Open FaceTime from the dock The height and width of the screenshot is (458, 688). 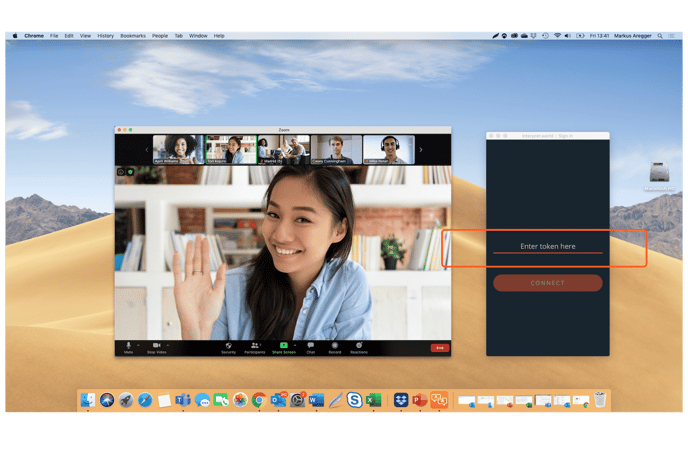point(221,400)
